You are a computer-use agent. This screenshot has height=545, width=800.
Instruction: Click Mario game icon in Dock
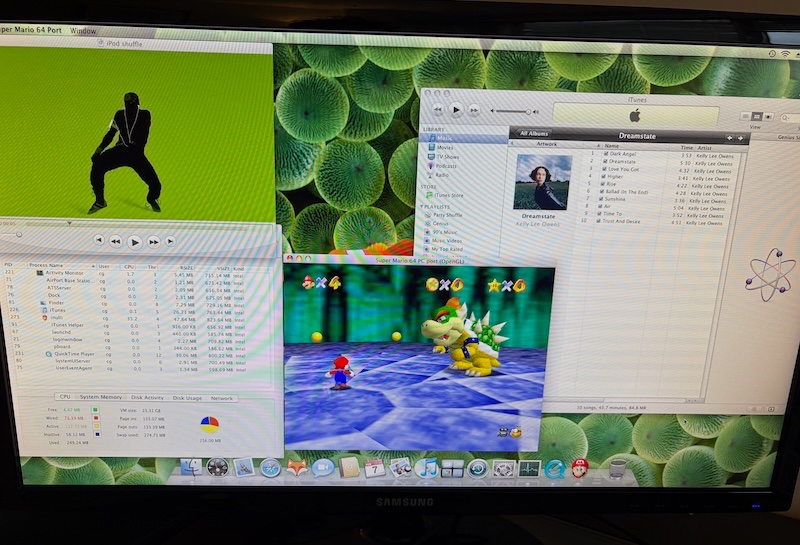(x=580, y=468)
